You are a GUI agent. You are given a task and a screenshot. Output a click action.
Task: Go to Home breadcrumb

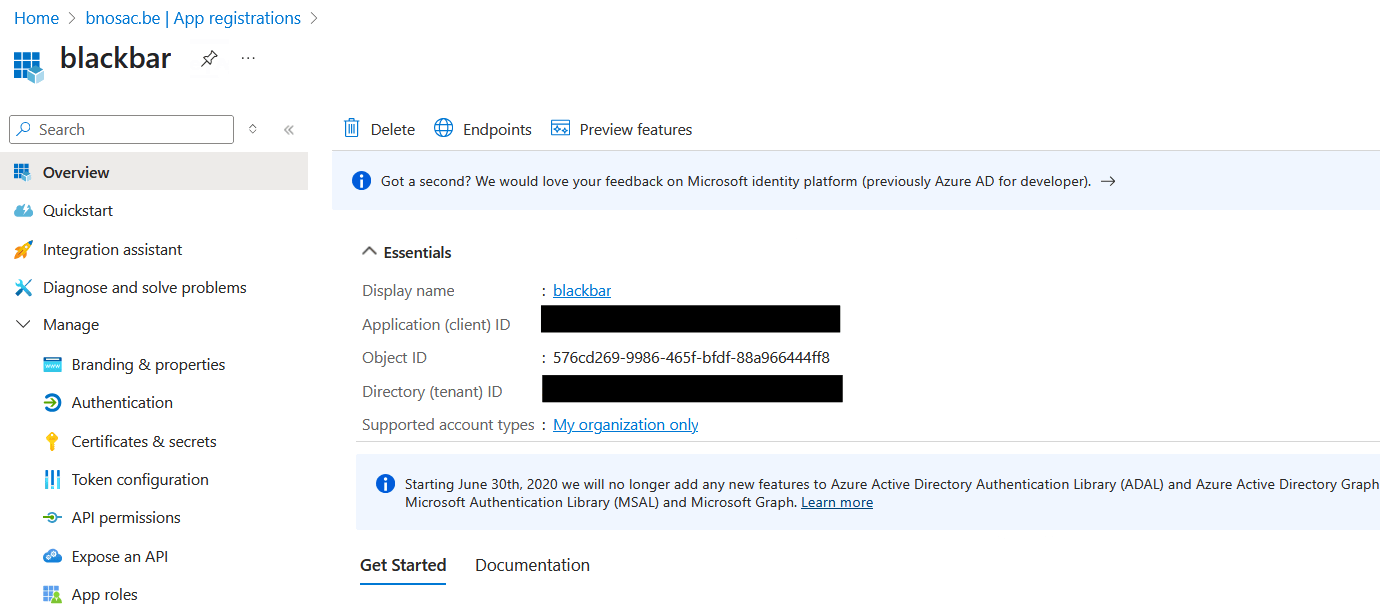point(36,18)
